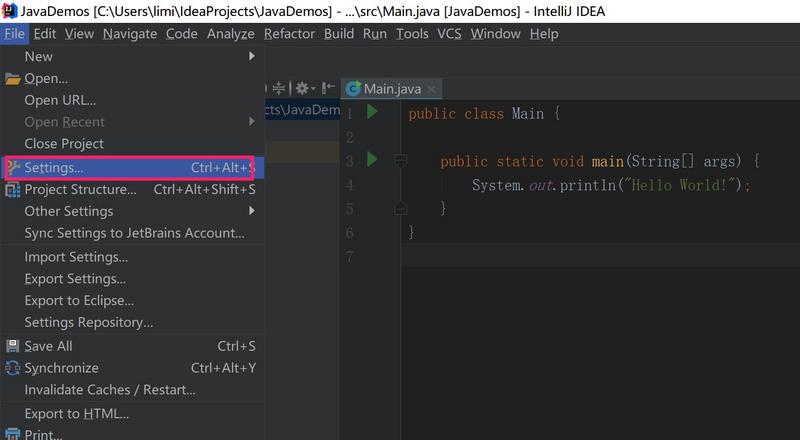Expand the Open Recent submenu arrow
Screen dimensions: 800x440
[252, 121]
